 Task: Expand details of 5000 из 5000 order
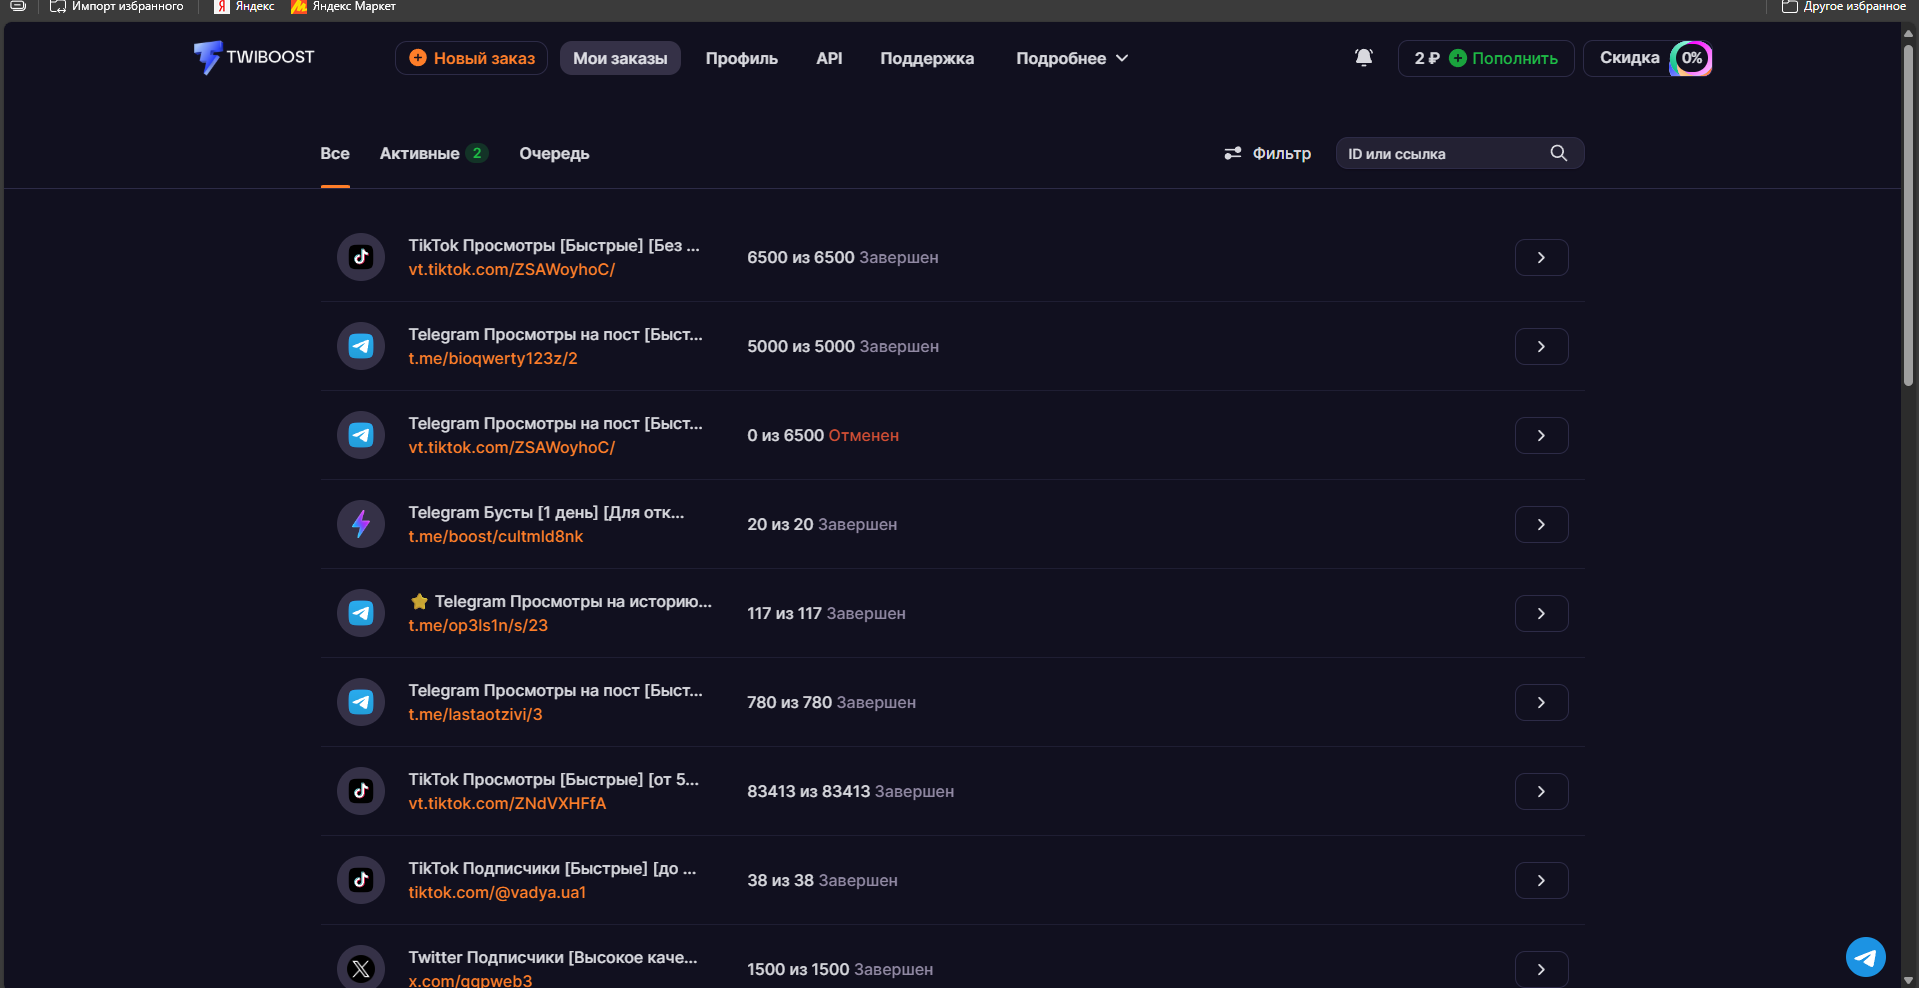coord(1541,346)
